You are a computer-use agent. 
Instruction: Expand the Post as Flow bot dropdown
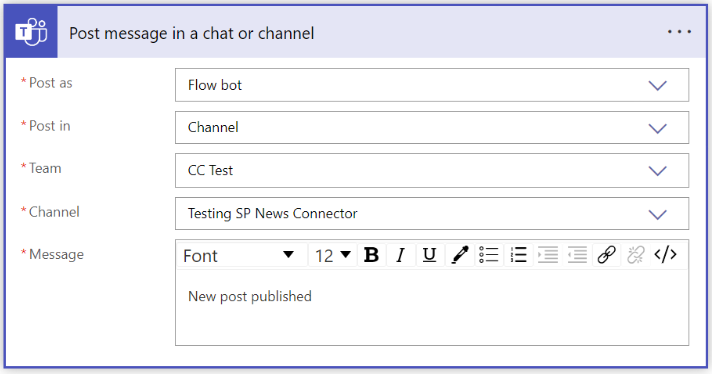point(432,85)
